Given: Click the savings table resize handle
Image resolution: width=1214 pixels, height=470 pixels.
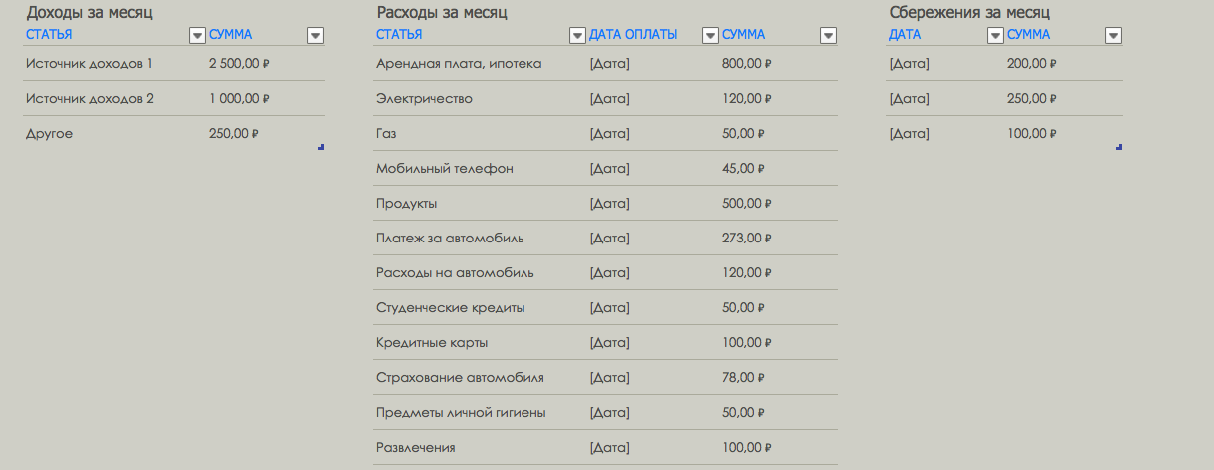Looking at the screenshot, I should (1118, 147).
